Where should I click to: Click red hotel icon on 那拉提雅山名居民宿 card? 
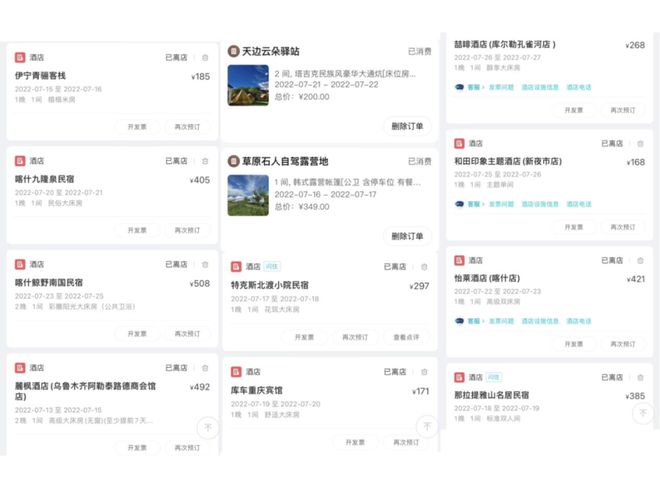pyautogui.click(x=459, y=377)
